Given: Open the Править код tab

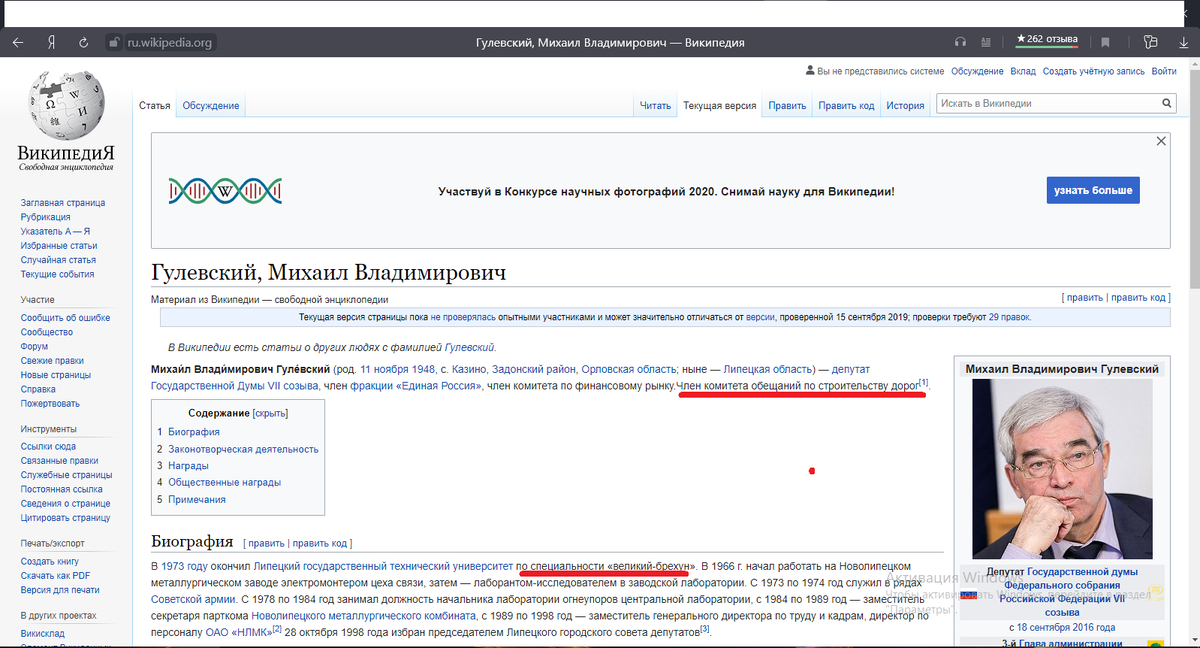Looking at the screenshot, I should point(846,105).
